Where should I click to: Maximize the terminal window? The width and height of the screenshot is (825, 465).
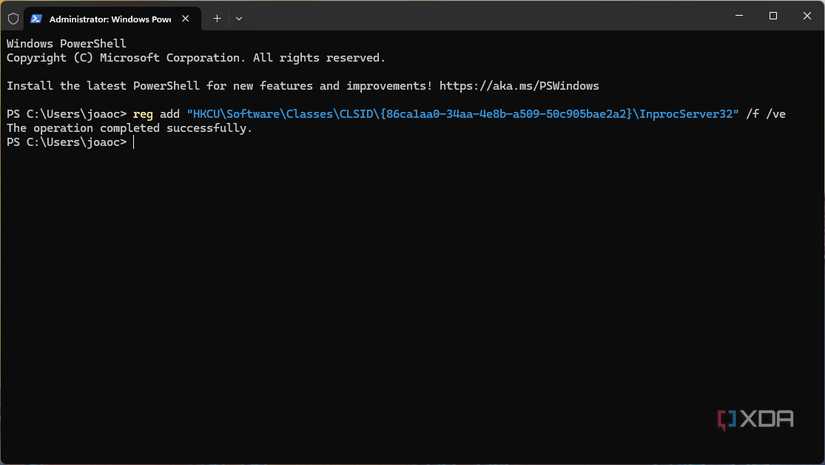click(773, 16)
